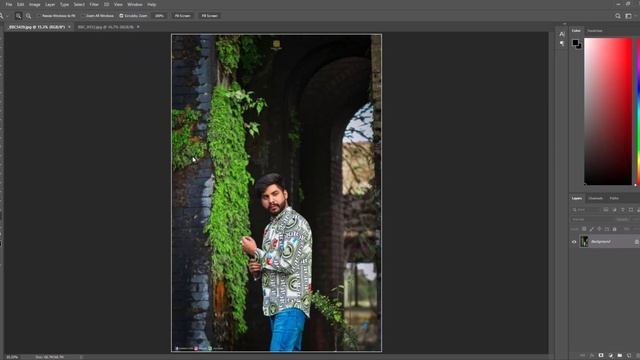Click the Fit Screen button
640x360 pixels.
(x=182, y=16)
